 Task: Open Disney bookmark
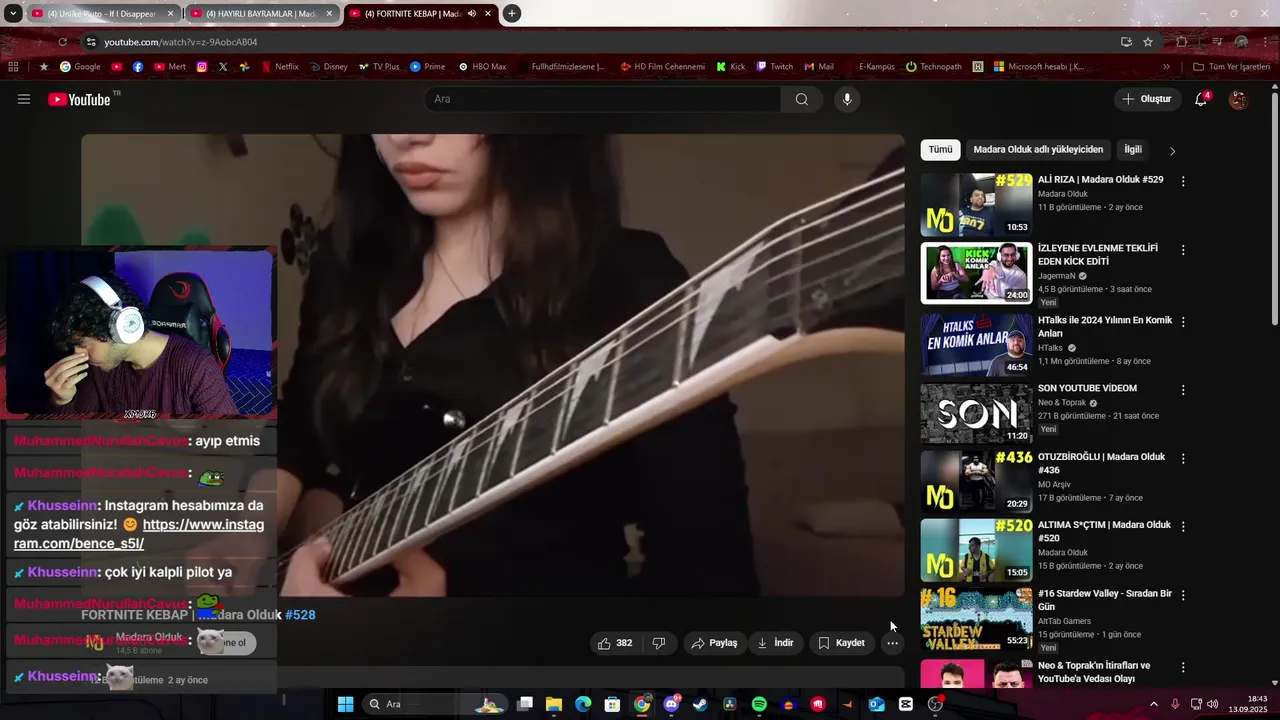(x=329, y=67)
